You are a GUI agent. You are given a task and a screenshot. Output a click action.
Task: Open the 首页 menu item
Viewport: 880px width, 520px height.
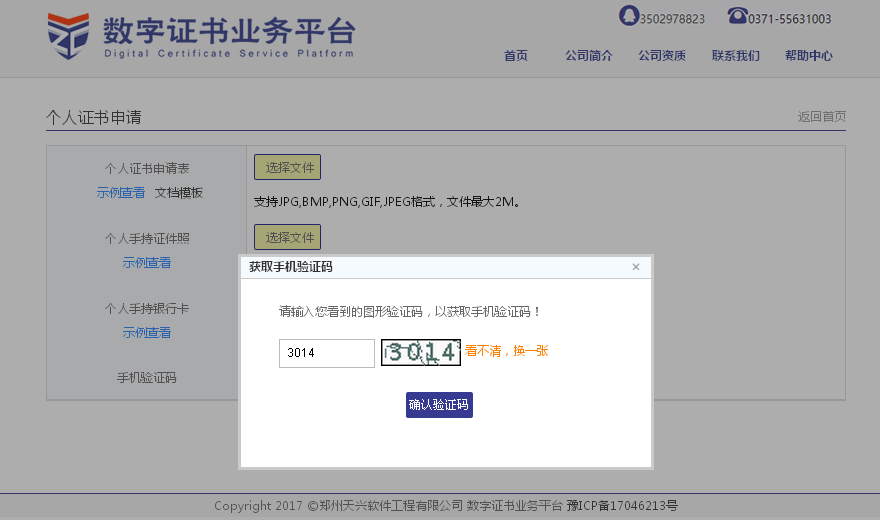(516, 56)
